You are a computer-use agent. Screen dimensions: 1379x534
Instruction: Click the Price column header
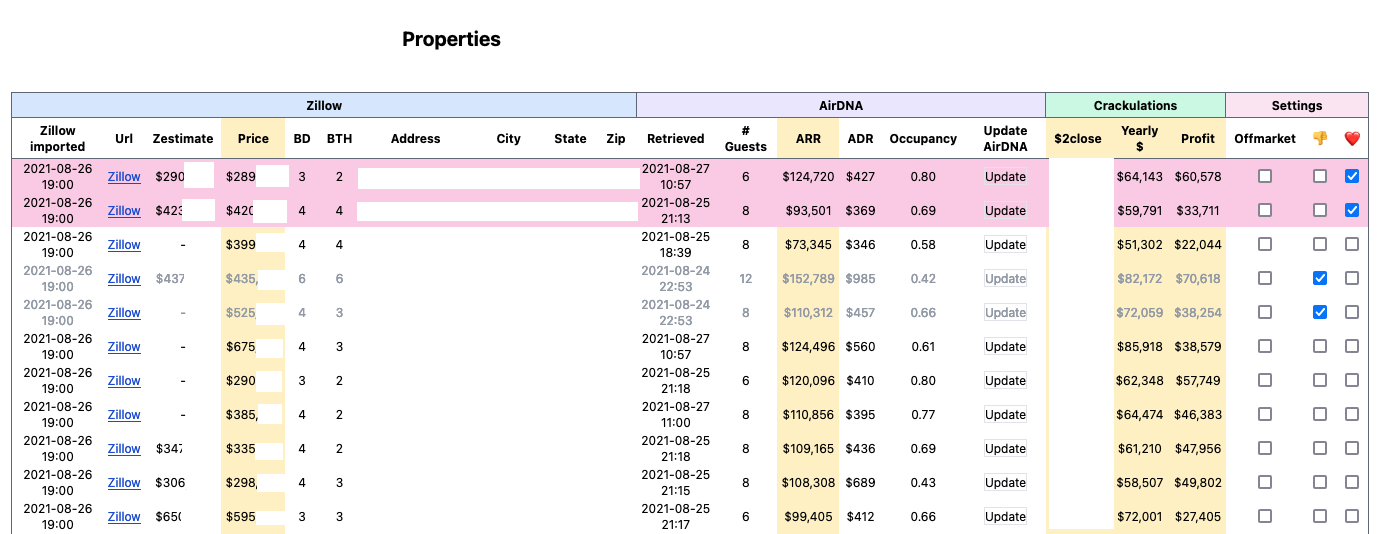253,139
